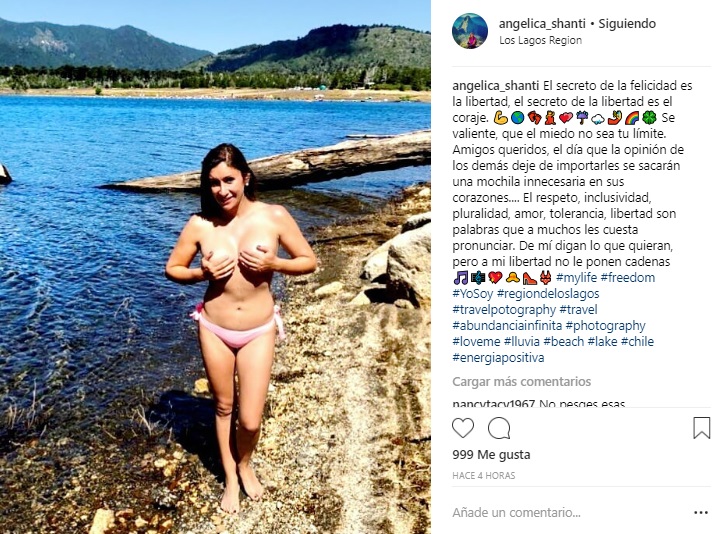Open the #energiapositiva hashtag

[x=498, y=358]
